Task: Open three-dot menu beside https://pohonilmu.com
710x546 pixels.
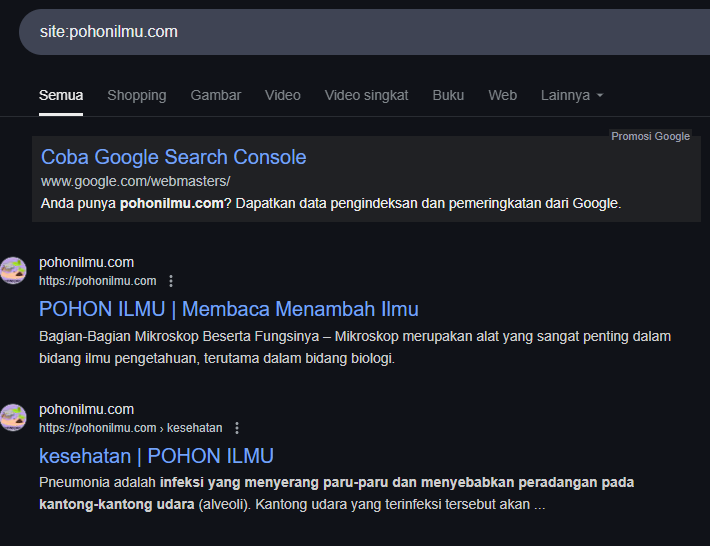Action: tap(171, 281)
